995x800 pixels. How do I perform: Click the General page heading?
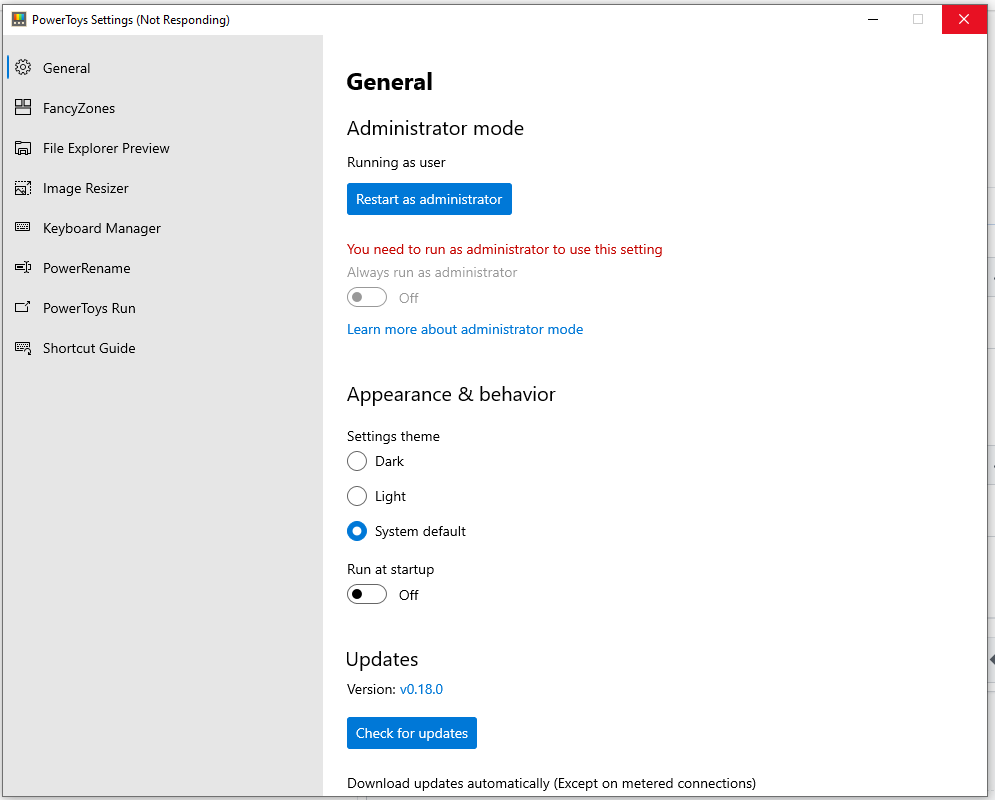coord(390,82)
